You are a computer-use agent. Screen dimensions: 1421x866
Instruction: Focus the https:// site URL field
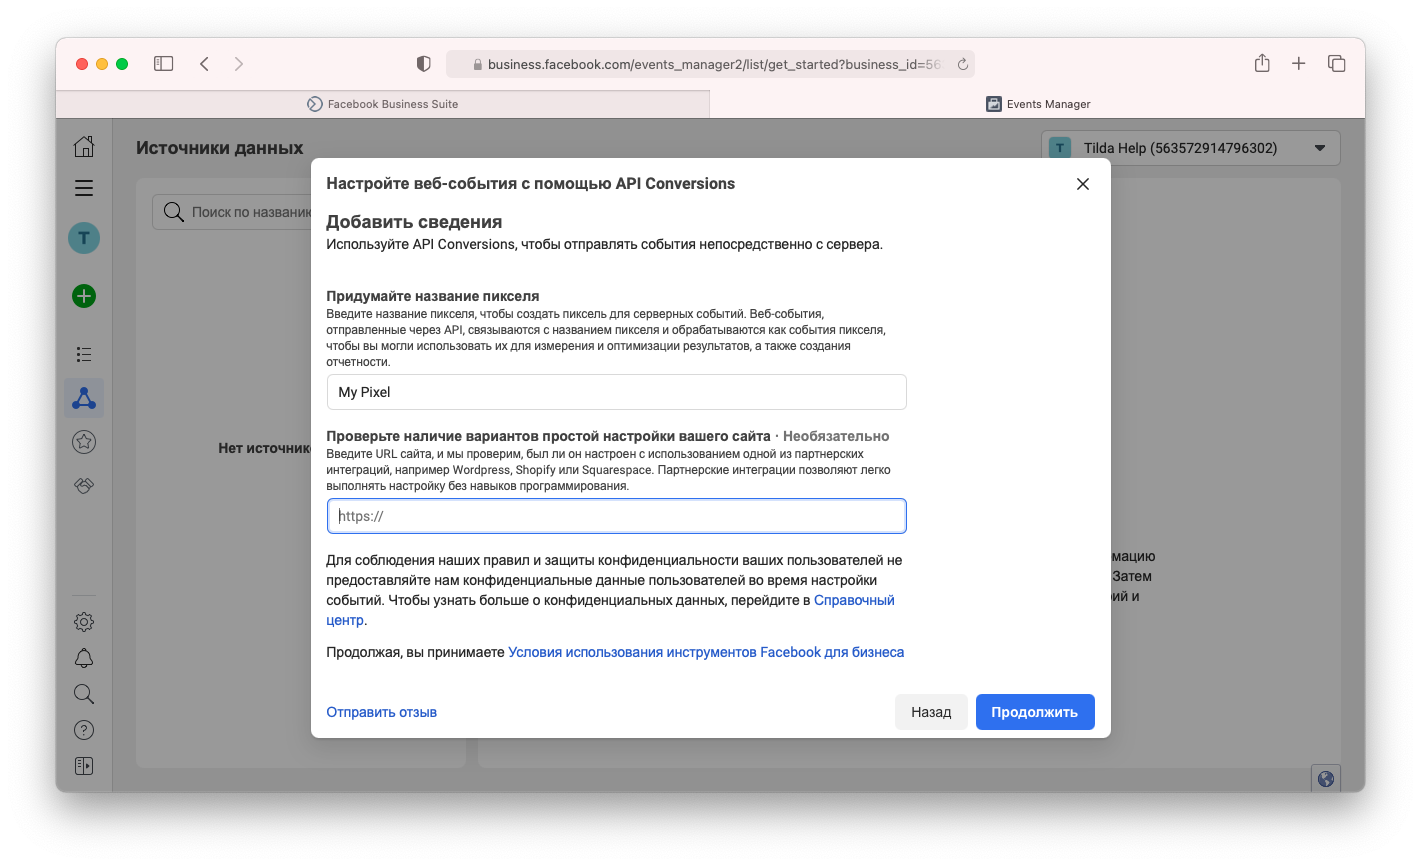click(617, 516)
